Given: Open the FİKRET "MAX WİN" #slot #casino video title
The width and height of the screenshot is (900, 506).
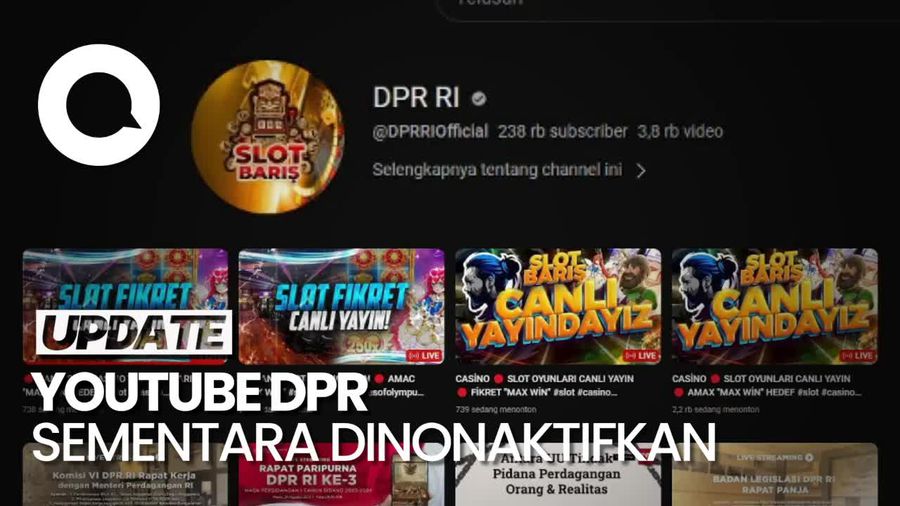Looking at the screenshot, I should (545, 386).
